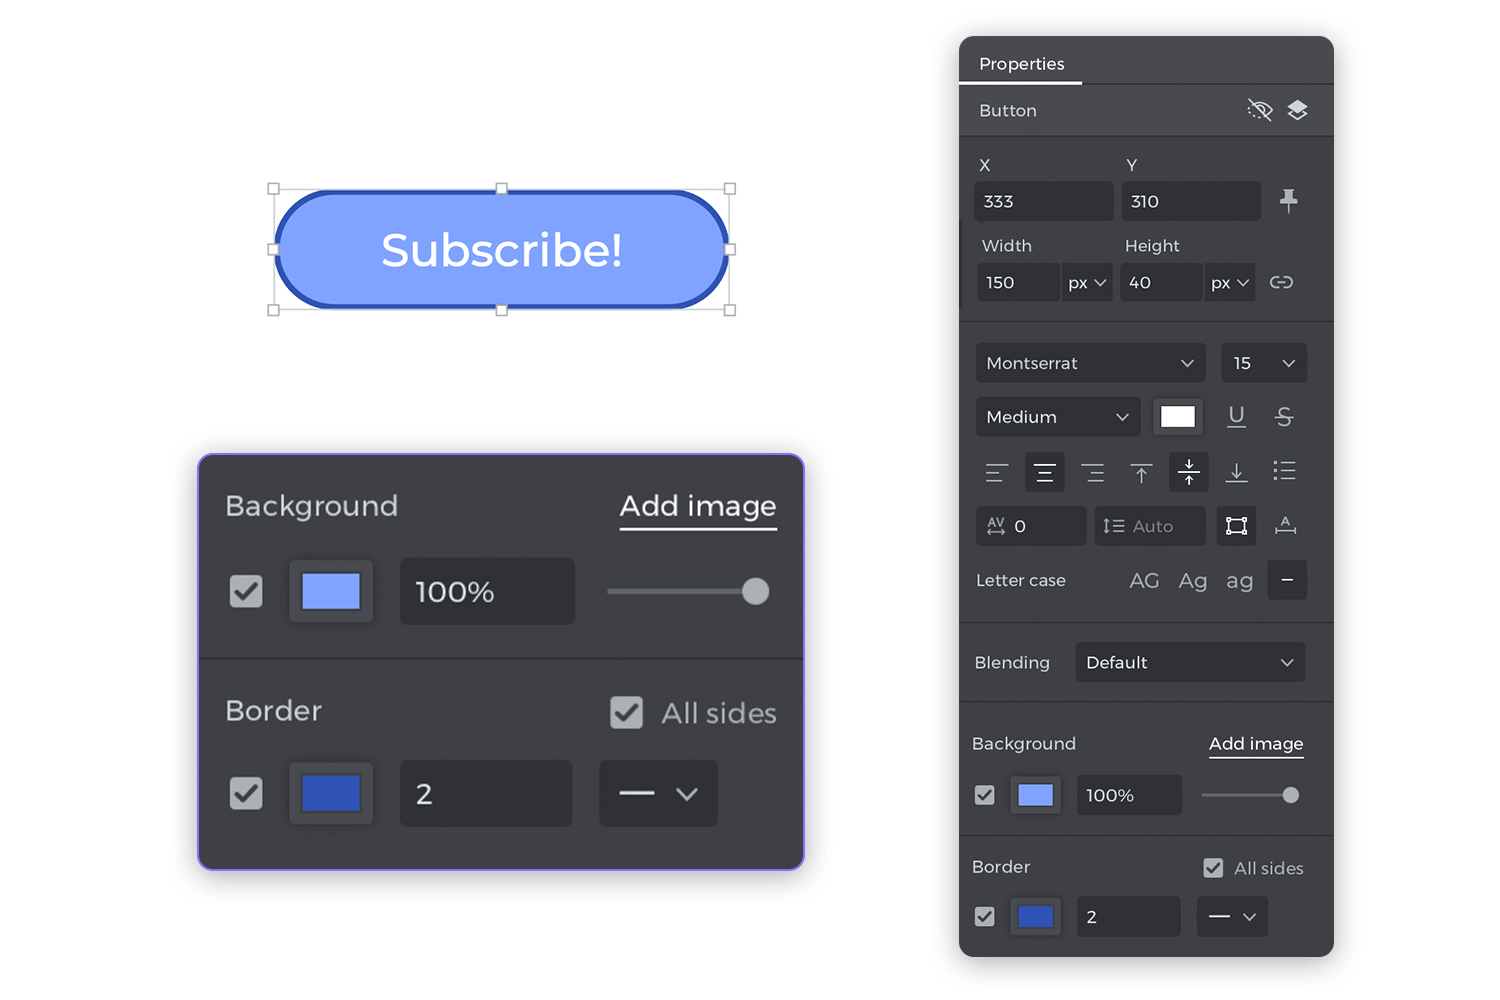
Task: Pin the position with the pushpin icon
Action: click(x=1288, y=201)
